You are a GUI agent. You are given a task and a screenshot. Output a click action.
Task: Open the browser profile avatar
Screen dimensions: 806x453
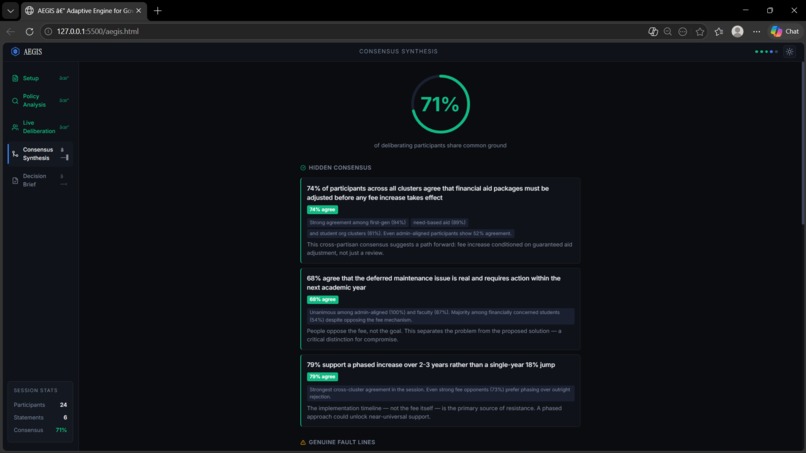pyautogui.click(x=737, y=31)
